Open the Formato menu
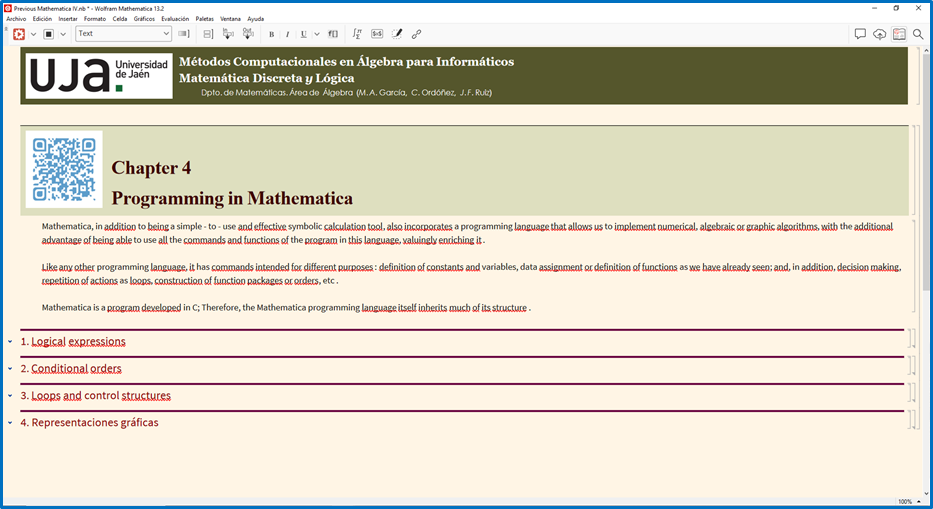Viewport: 933px width, 509px height. point(95,19)
